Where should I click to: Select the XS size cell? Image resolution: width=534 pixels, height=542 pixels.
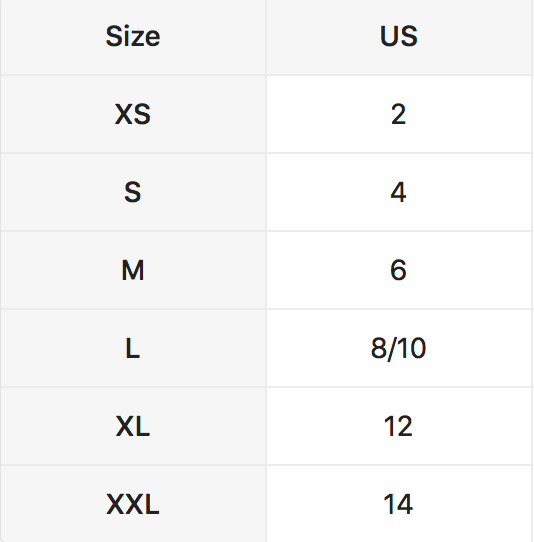point(133,114)
